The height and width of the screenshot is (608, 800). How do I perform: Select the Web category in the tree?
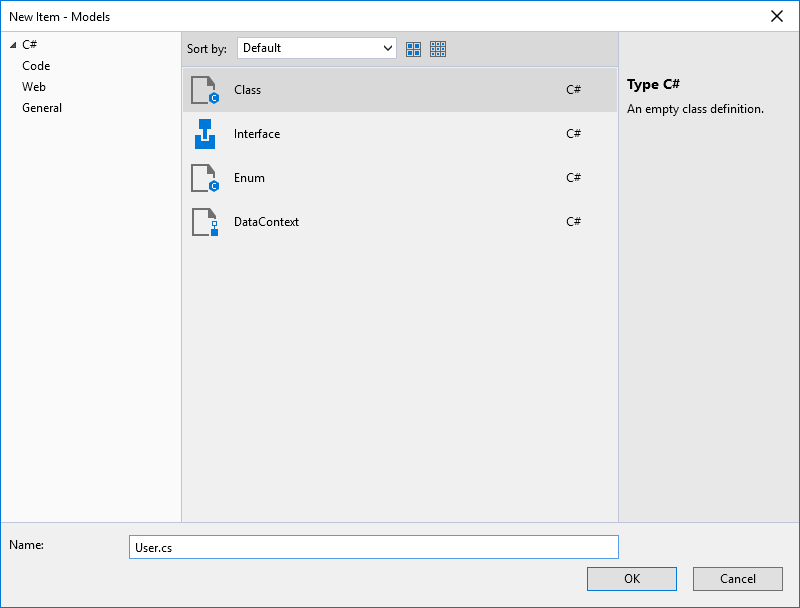click(34, 87)
